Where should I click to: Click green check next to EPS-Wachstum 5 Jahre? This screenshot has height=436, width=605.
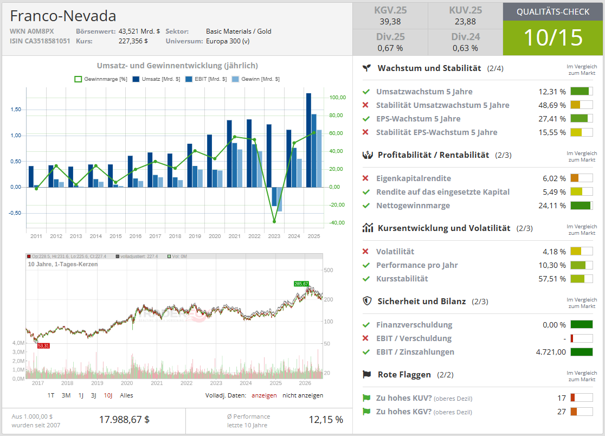point(366,119)
